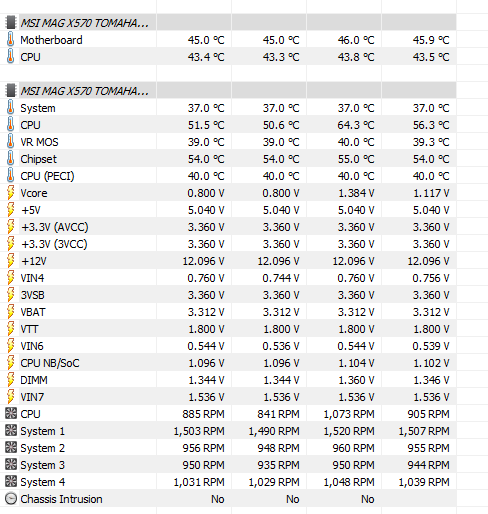Click the chip icon of the MSI MAG header above Motherboard
Viewport: 488px width, 514px height.
[11, 23]
